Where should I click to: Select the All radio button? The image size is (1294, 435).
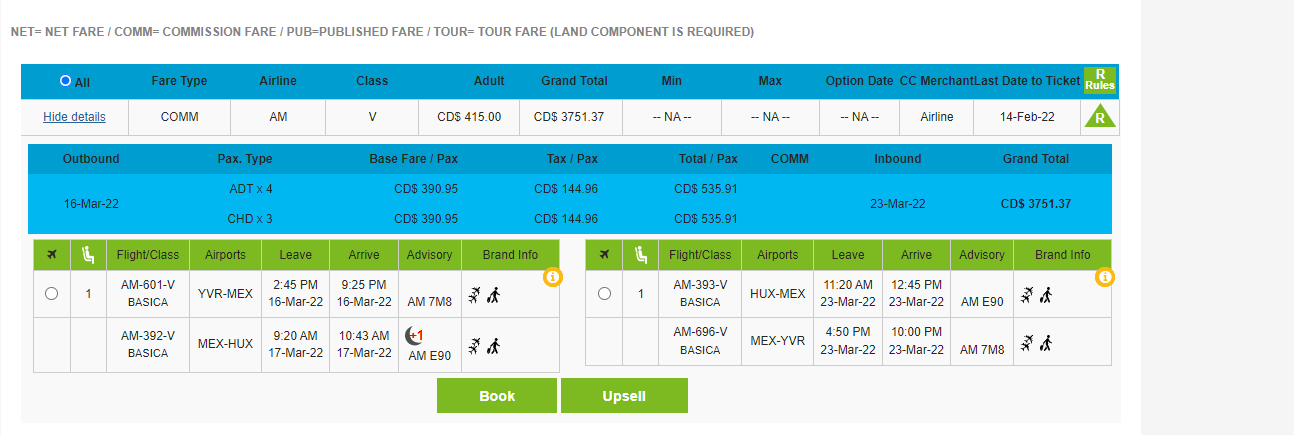66,80
